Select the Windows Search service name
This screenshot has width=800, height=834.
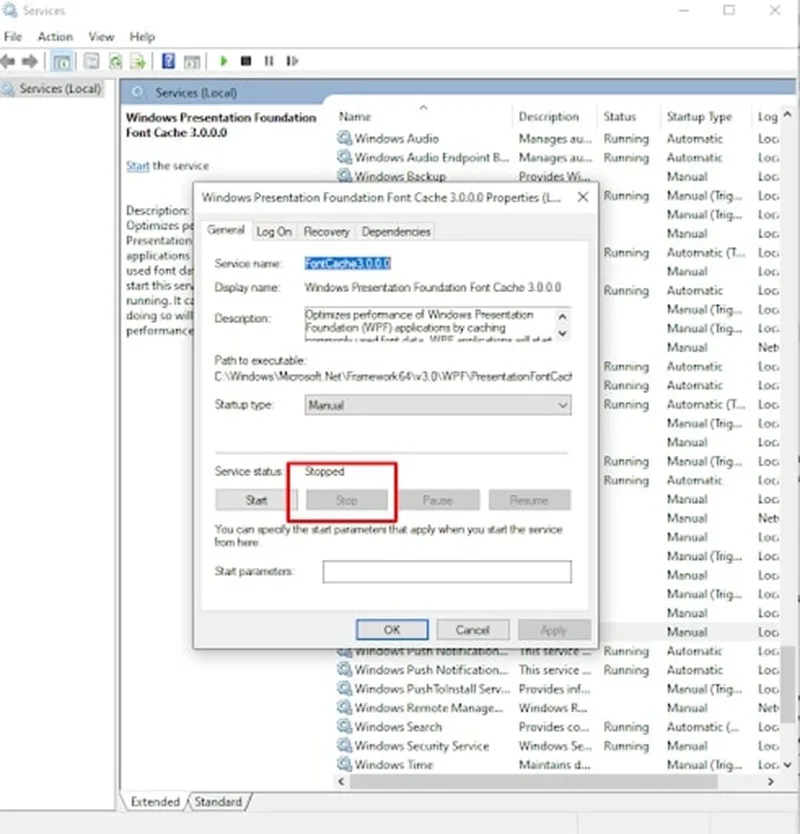(x=398, y=727)
